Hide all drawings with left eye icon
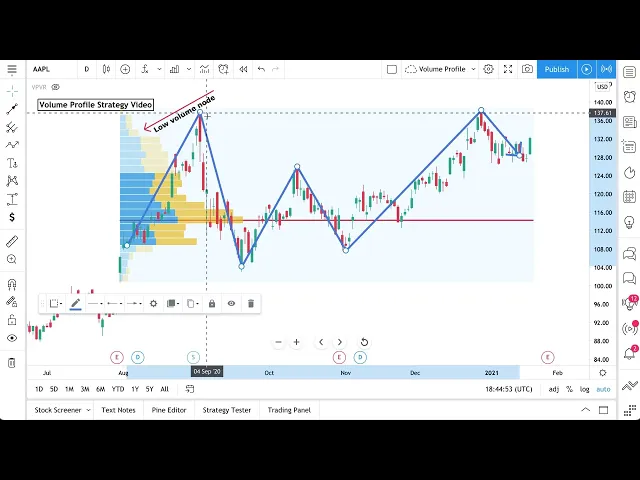 [x=12, y=338]
